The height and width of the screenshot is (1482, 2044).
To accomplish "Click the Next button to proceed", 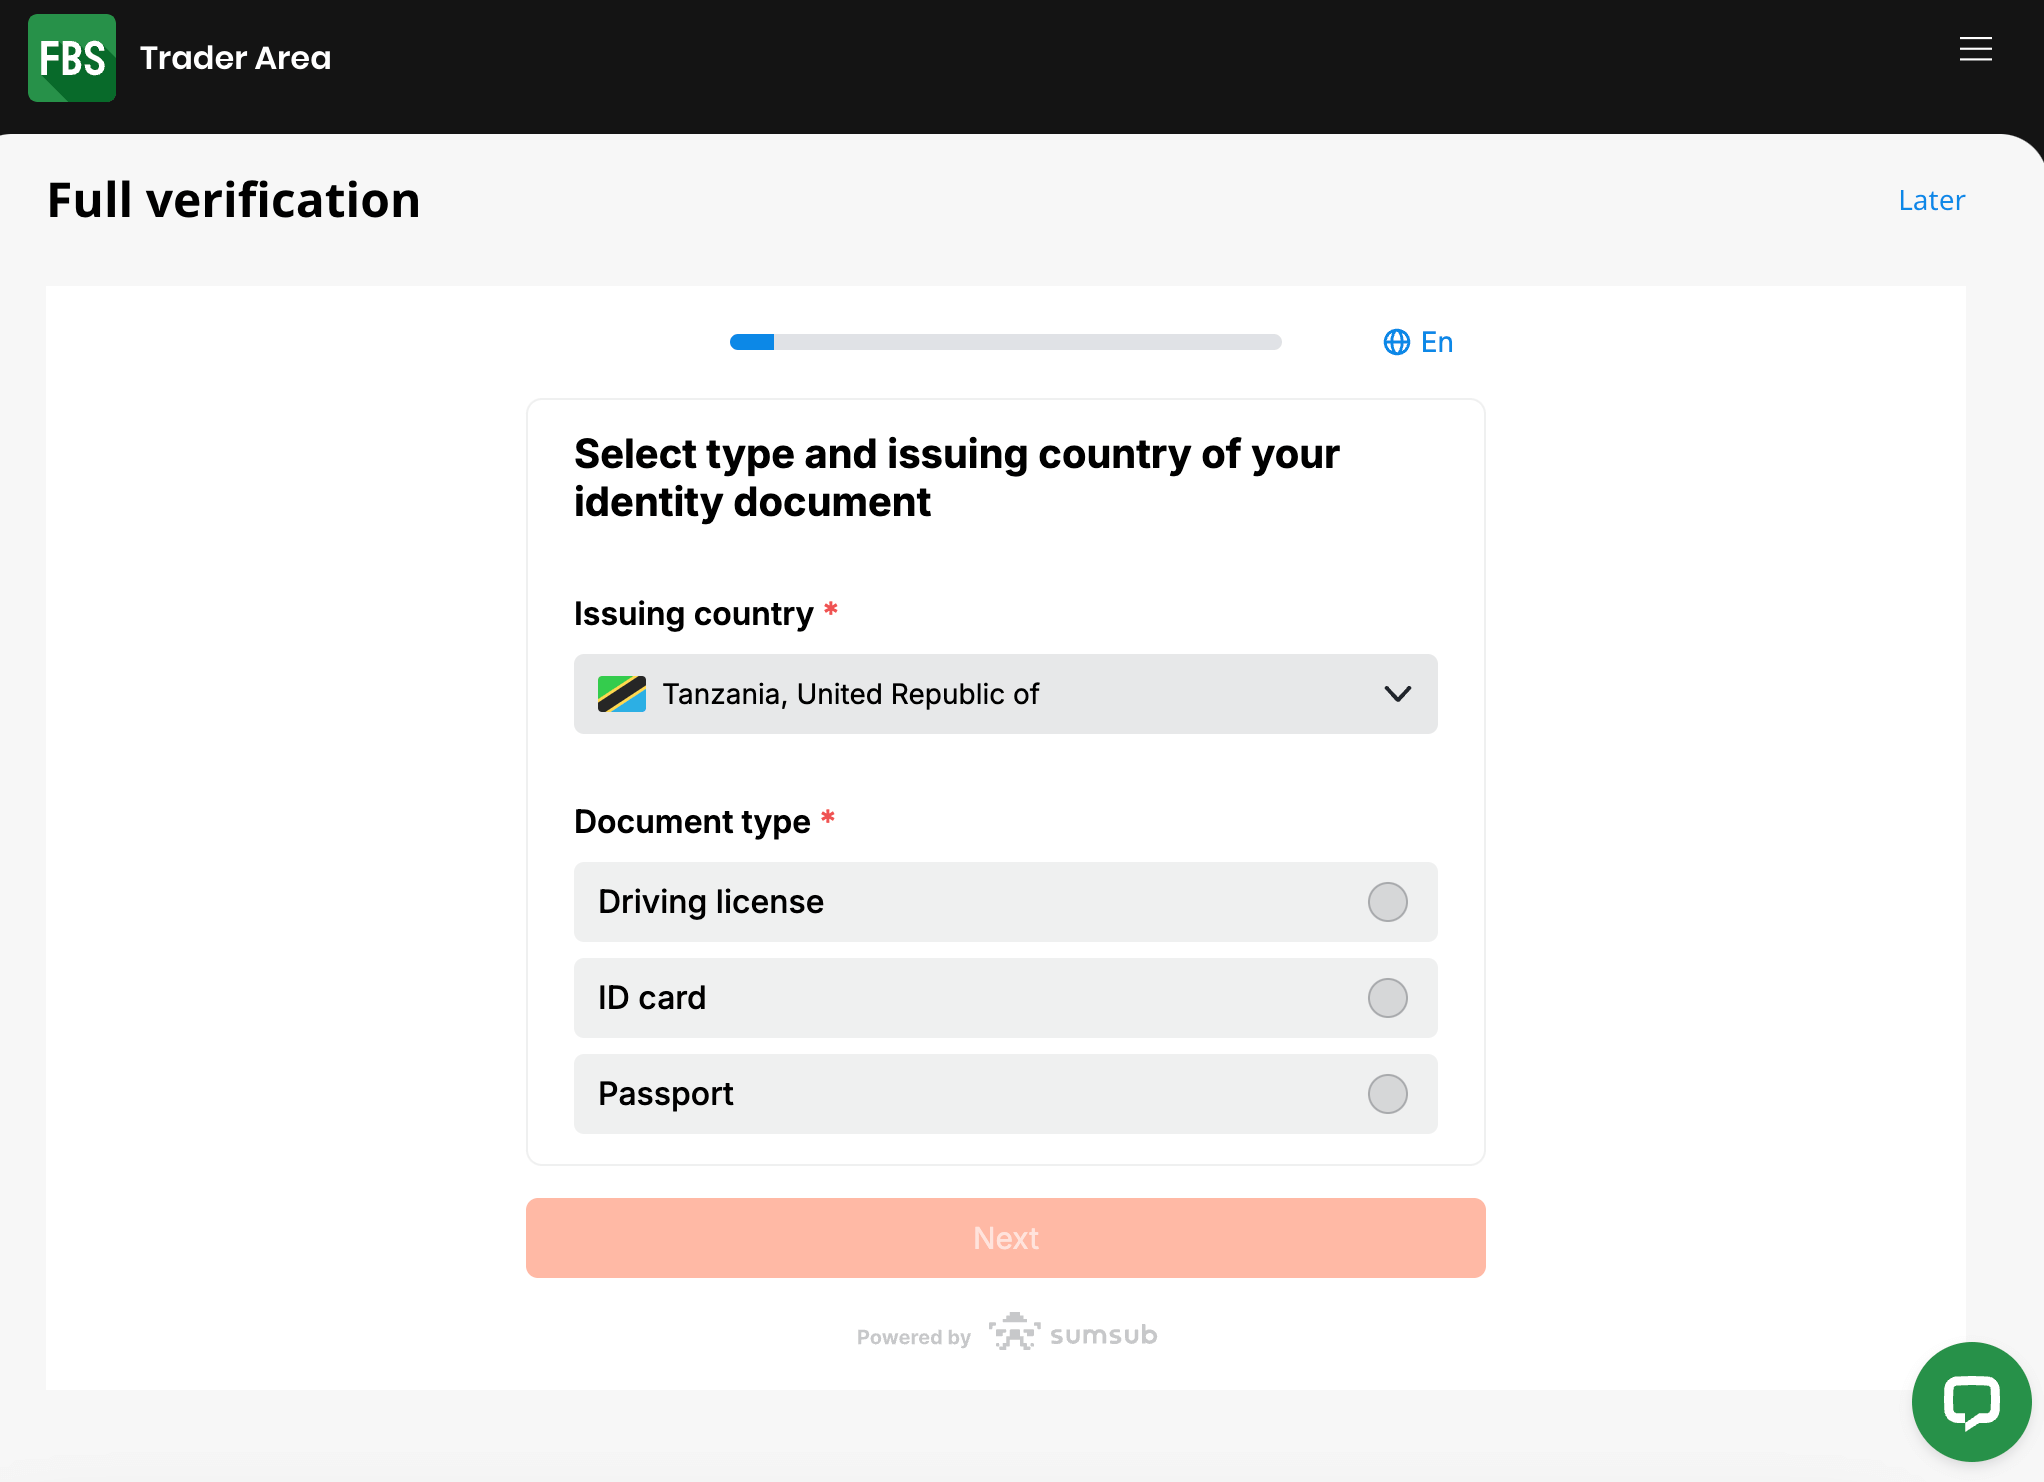I will [x=1006, y=1238].
